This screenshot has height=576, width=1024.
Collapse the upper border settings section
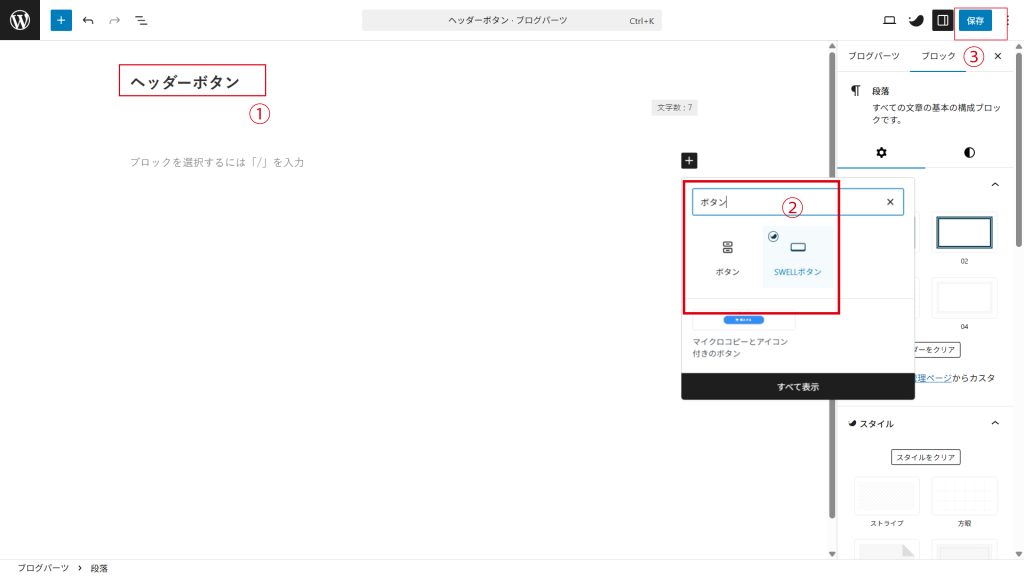click(995, 185)
